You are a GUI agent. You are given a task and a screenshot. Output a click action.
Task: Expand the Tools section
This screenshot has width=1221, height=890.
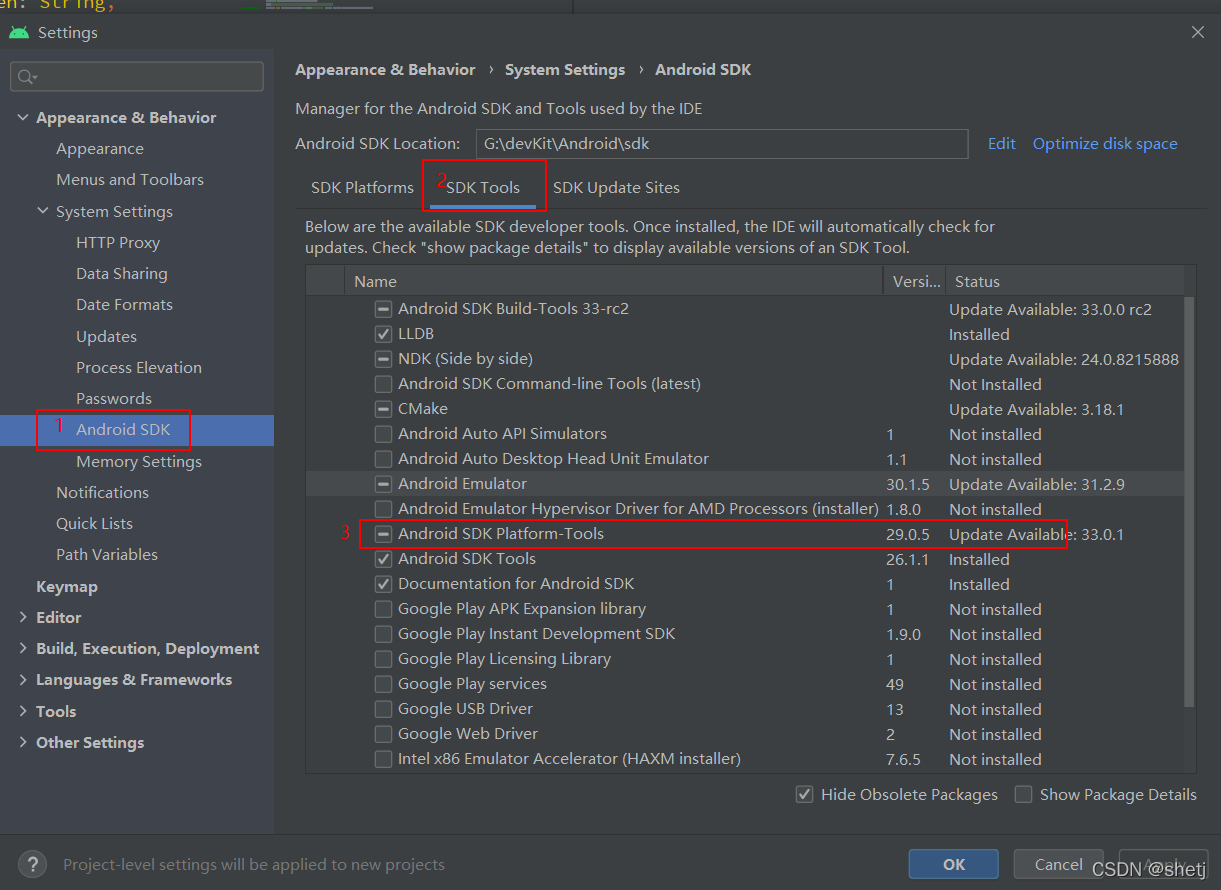pos(23,712)
